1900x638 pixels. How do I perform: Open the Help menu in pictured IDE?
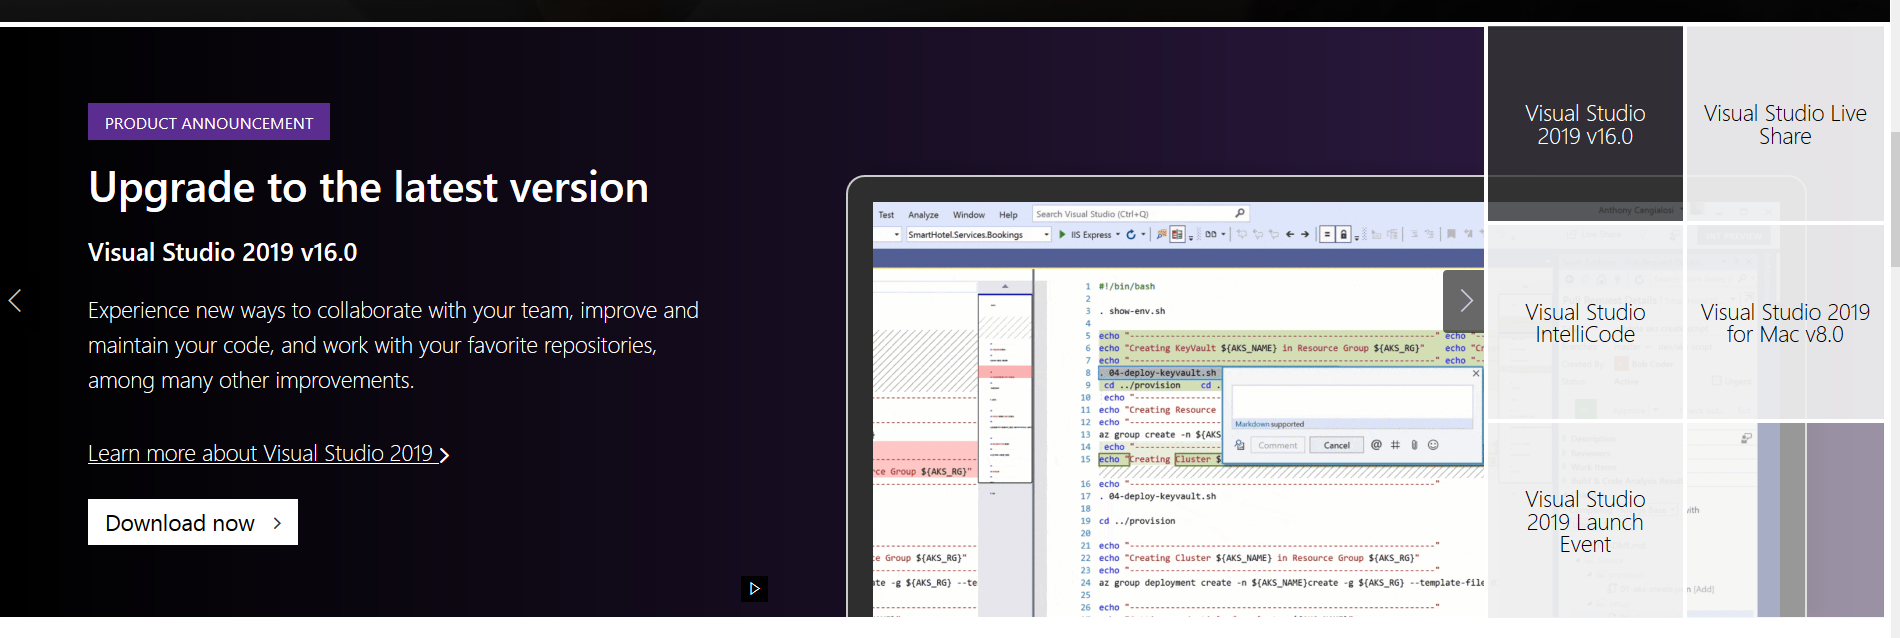coord(1008,215)
